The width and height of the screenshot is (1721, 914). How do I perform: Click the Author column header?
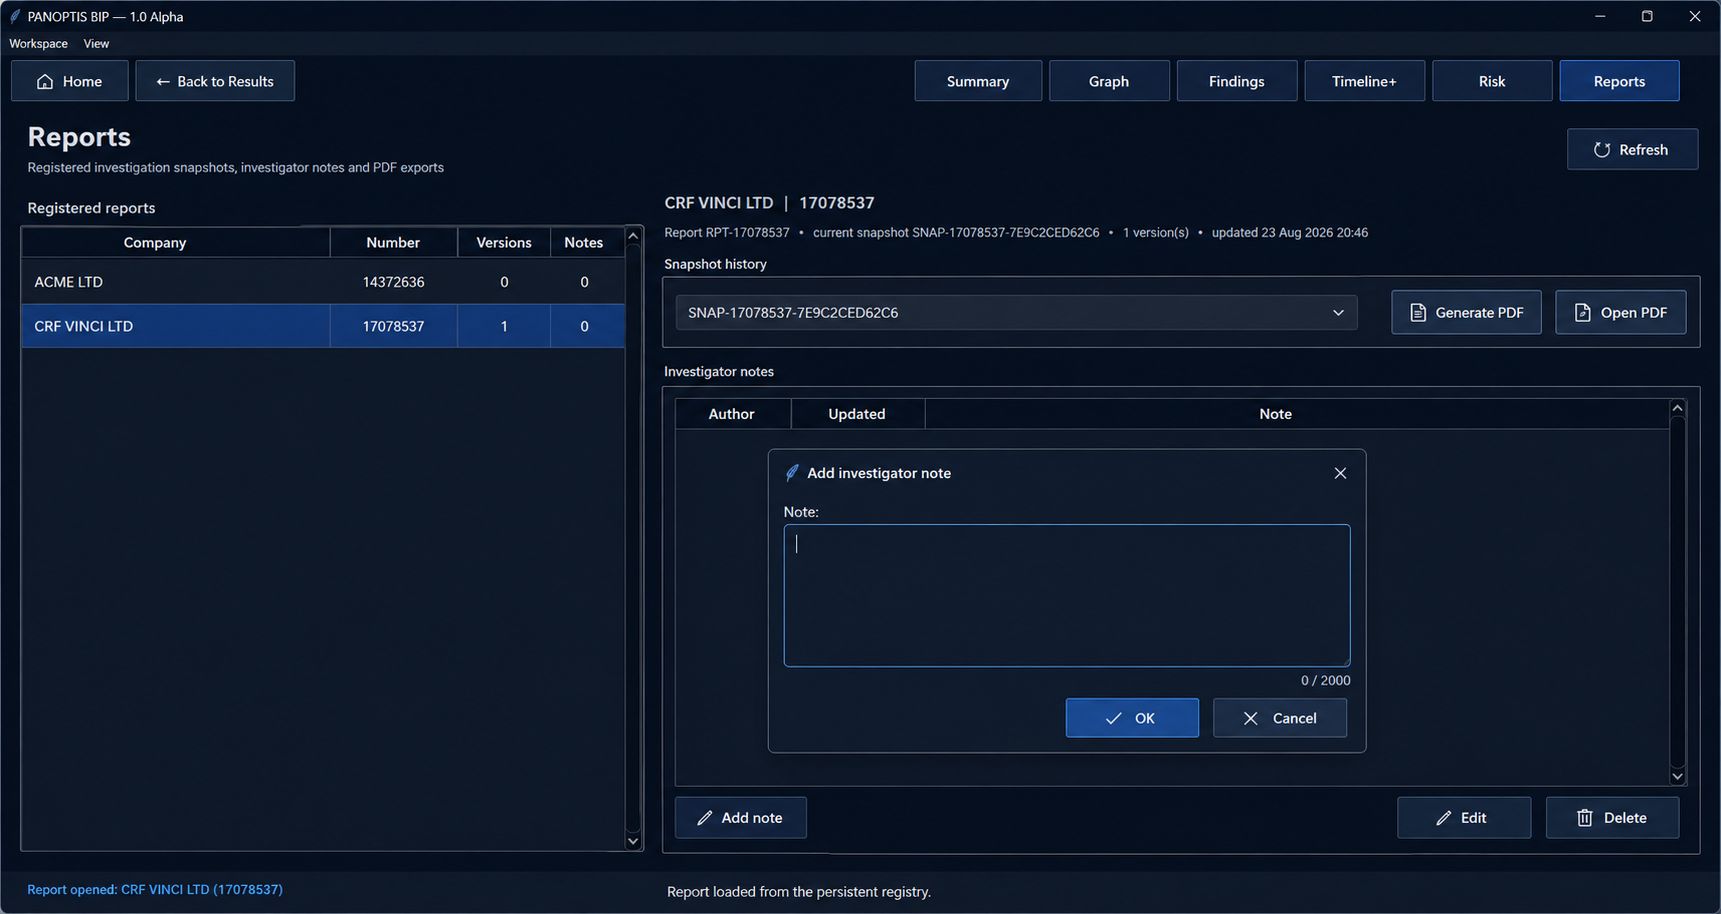tap(732, 414)
